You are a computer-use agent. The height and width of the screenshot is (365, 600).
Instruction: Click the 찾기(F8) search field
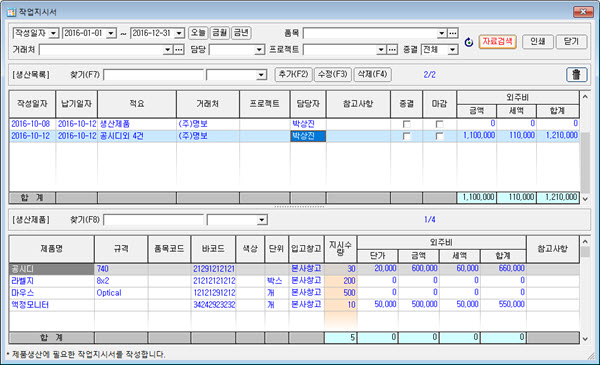(x=153, y=220)
